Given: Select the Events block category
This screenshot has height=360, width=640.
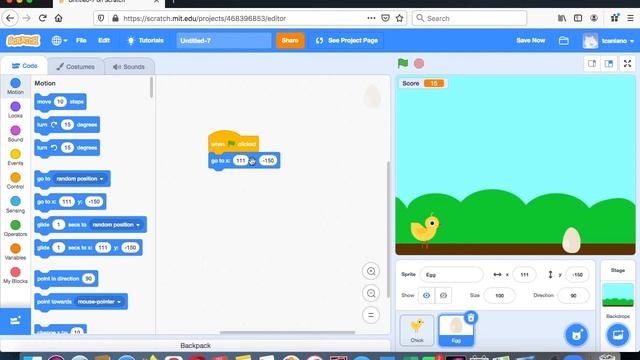Looking at the screenshot, I should click(16, 157).
